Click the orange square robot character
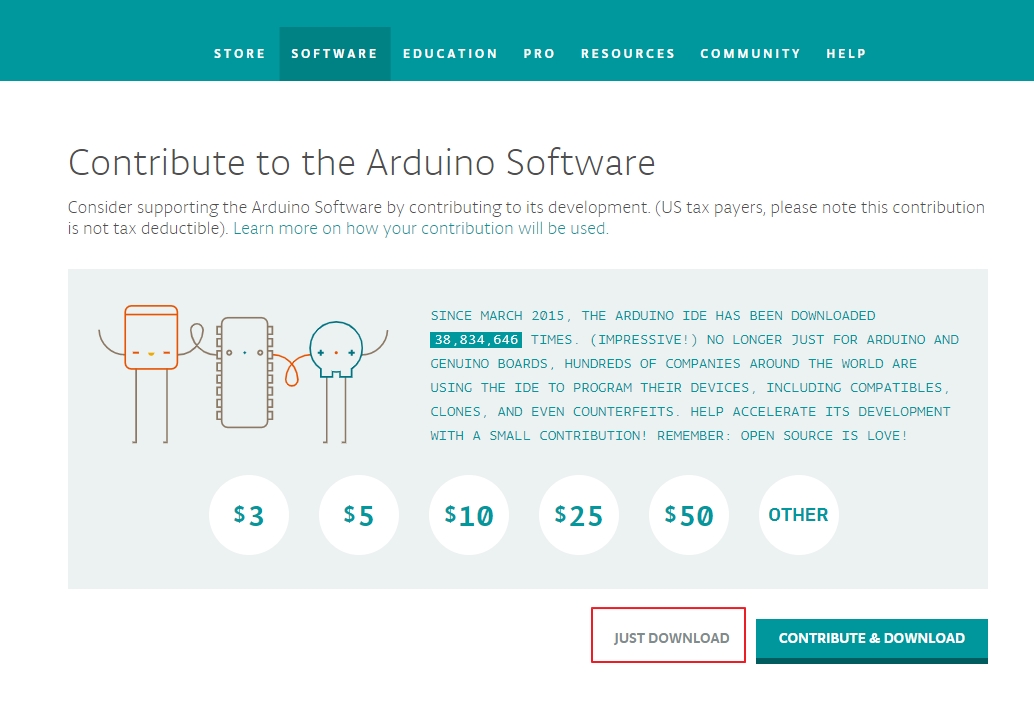The height and width of the screenshot is (717, 1034). pos(151,373)
